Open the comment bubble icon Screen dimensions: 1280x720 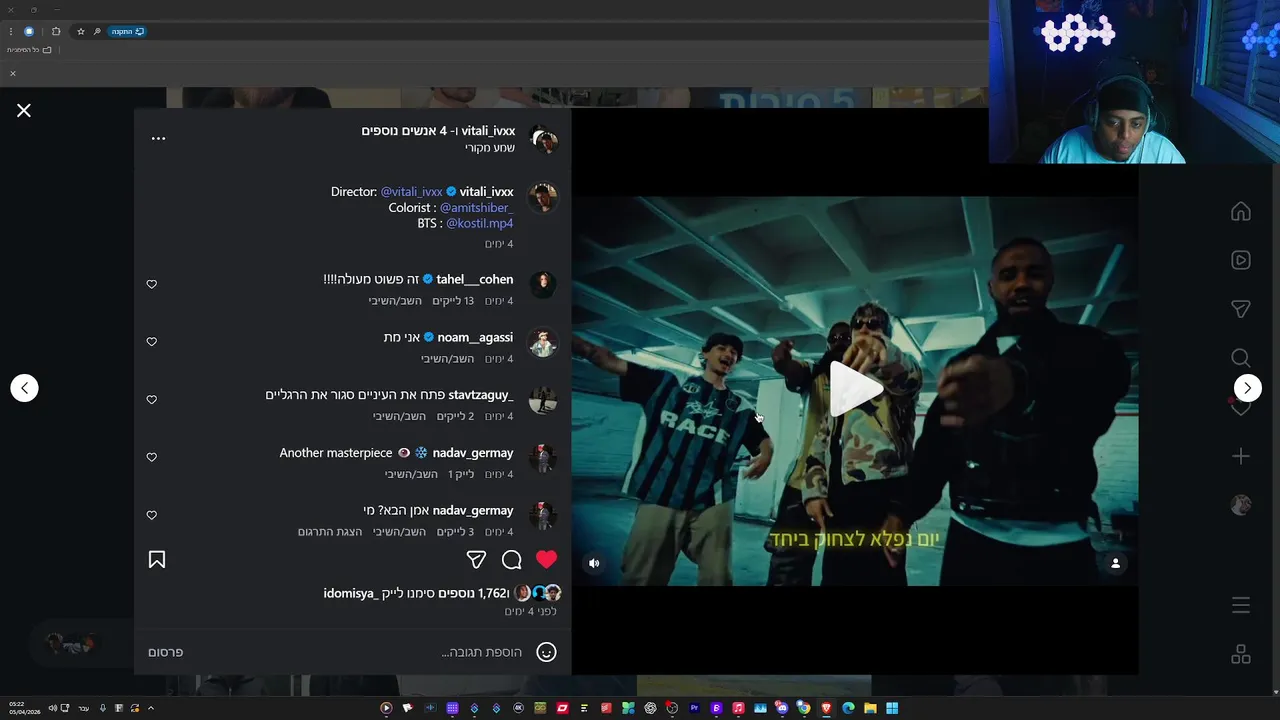(511, 560)
